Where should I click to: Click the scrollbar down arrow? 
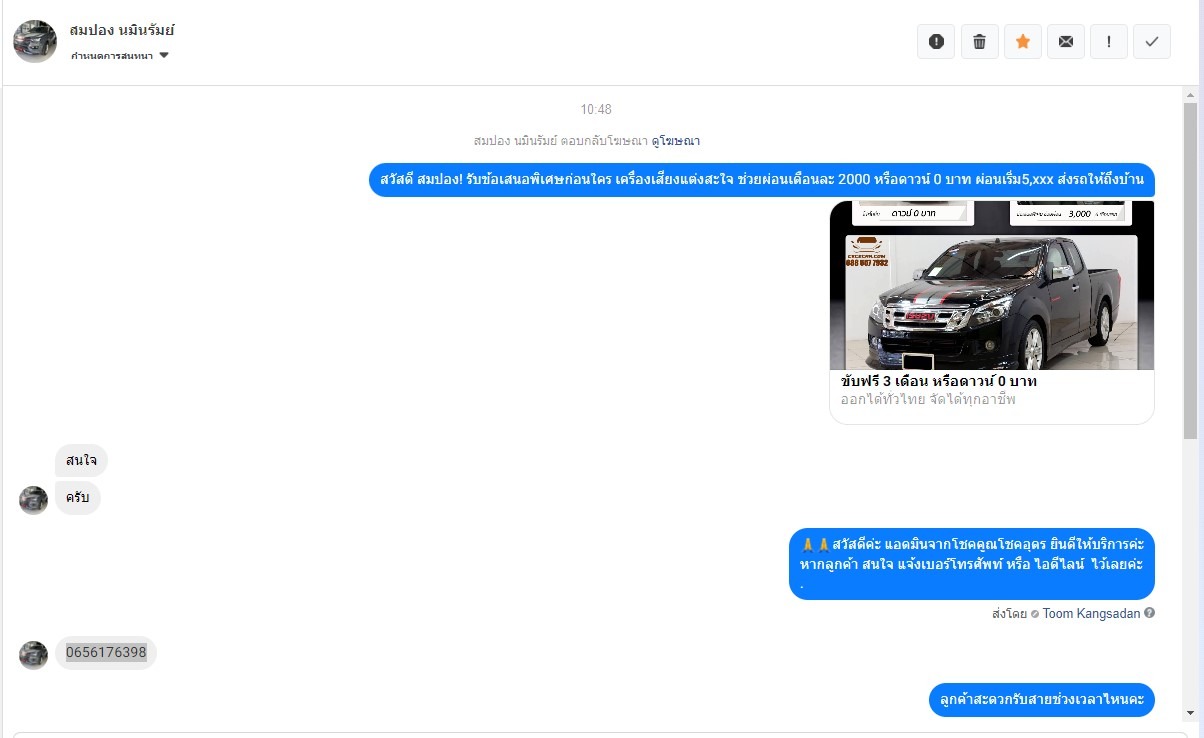[x=1190, y=713]
